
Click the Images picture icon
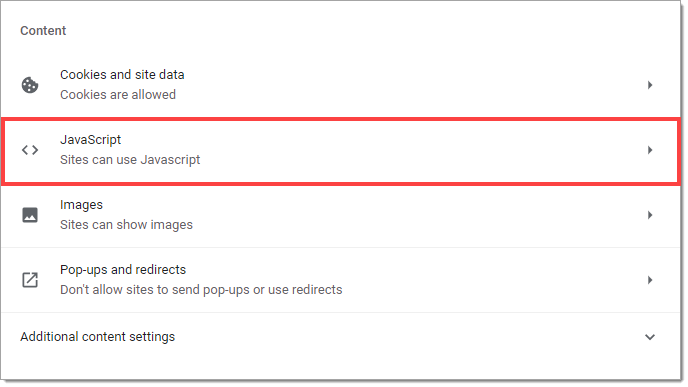click(30, 215)
